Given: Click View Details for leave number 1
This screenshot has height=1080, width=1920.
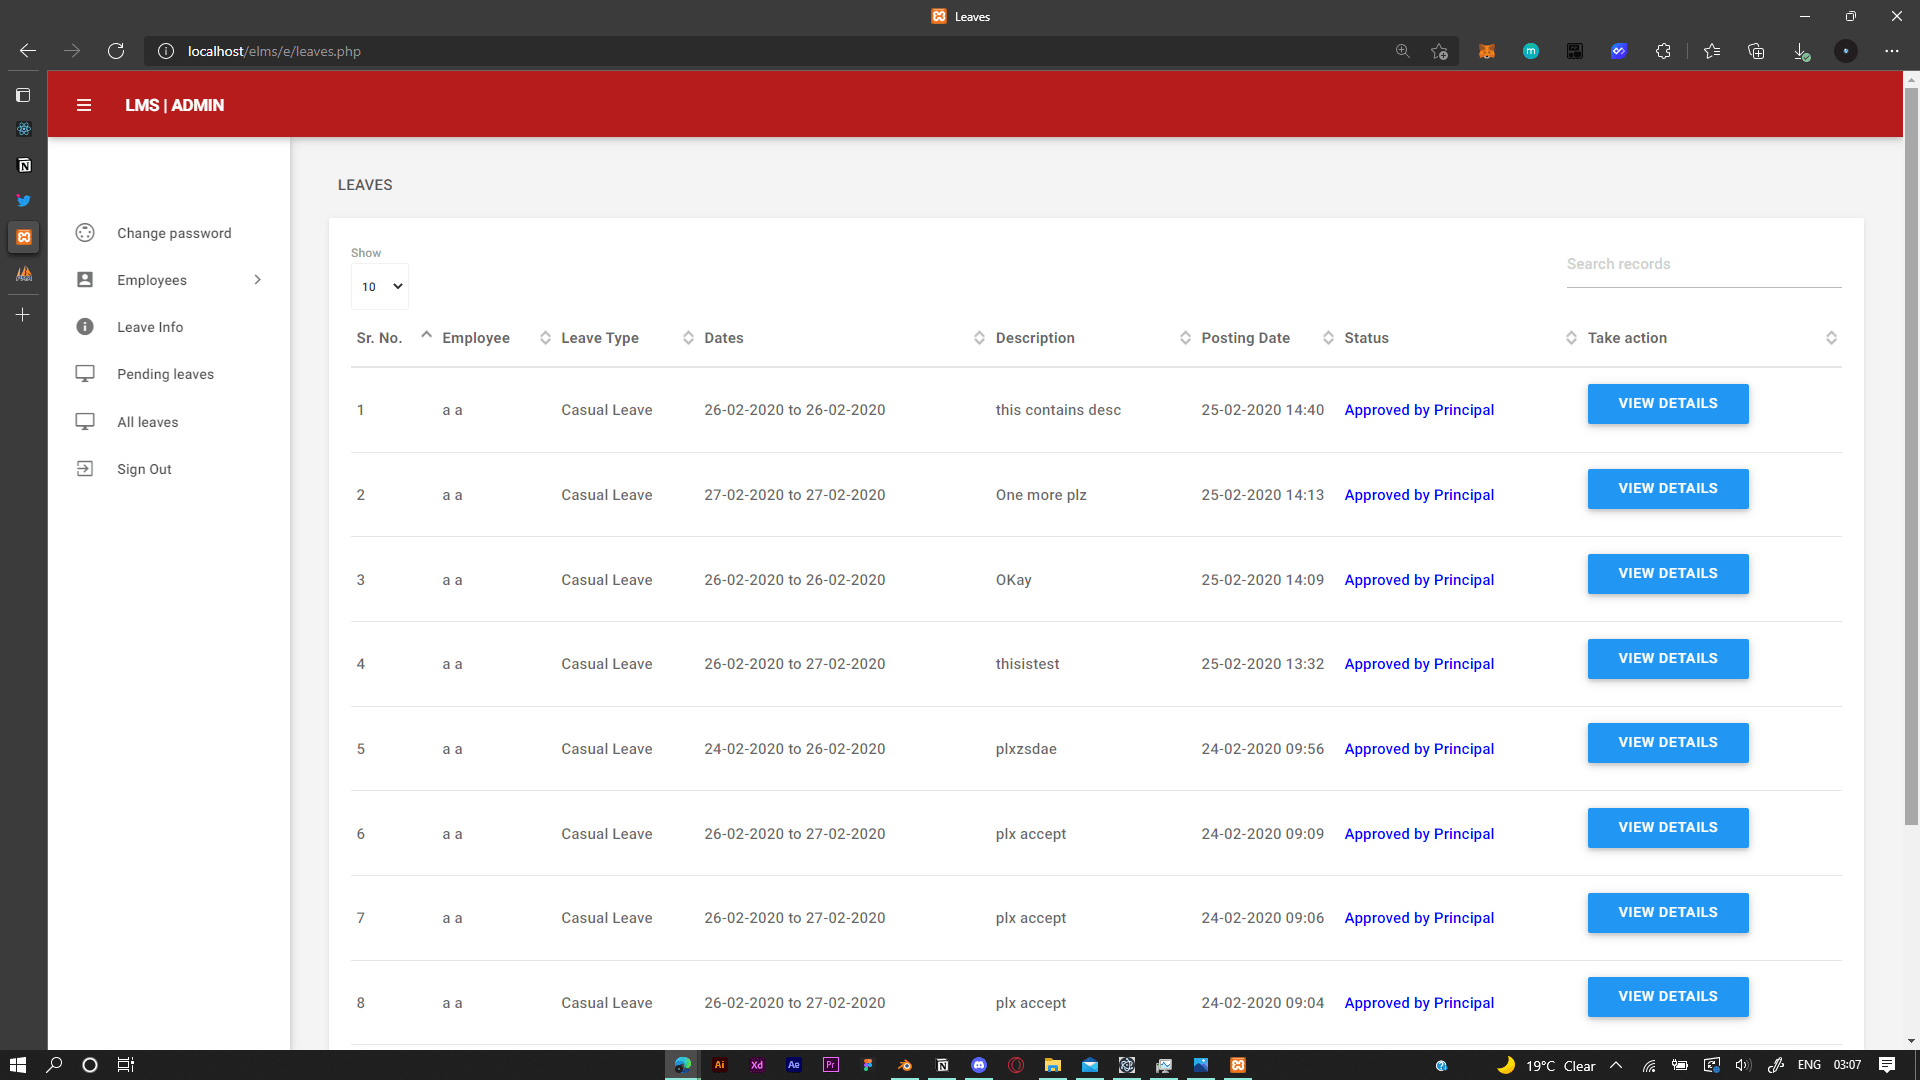Looking at the screenshot, I should point(1667,404).
